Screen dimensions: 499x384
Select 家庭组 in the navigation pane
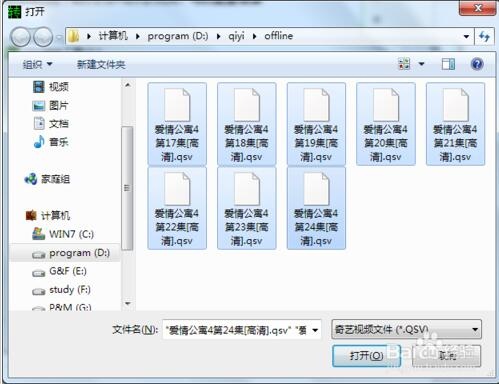[55, 179]
